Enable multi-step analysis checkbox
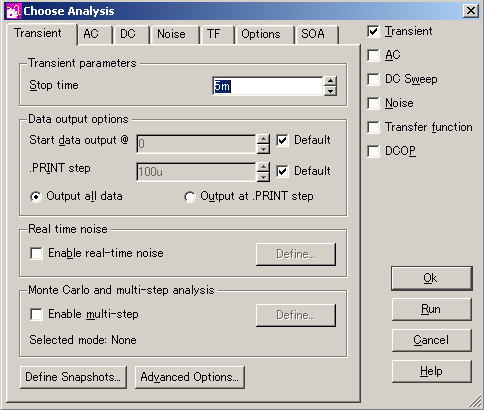This screenshot has height=410, width=484. pyautogui.click(x=36, y=314)
